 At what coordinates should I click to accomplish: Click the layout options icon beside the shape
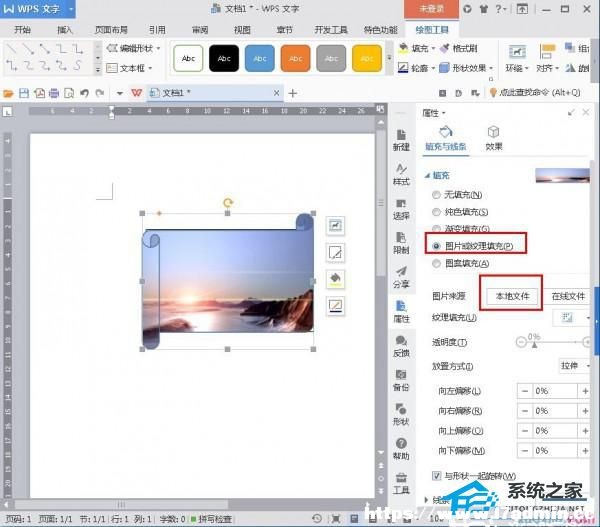coord(335,225)
